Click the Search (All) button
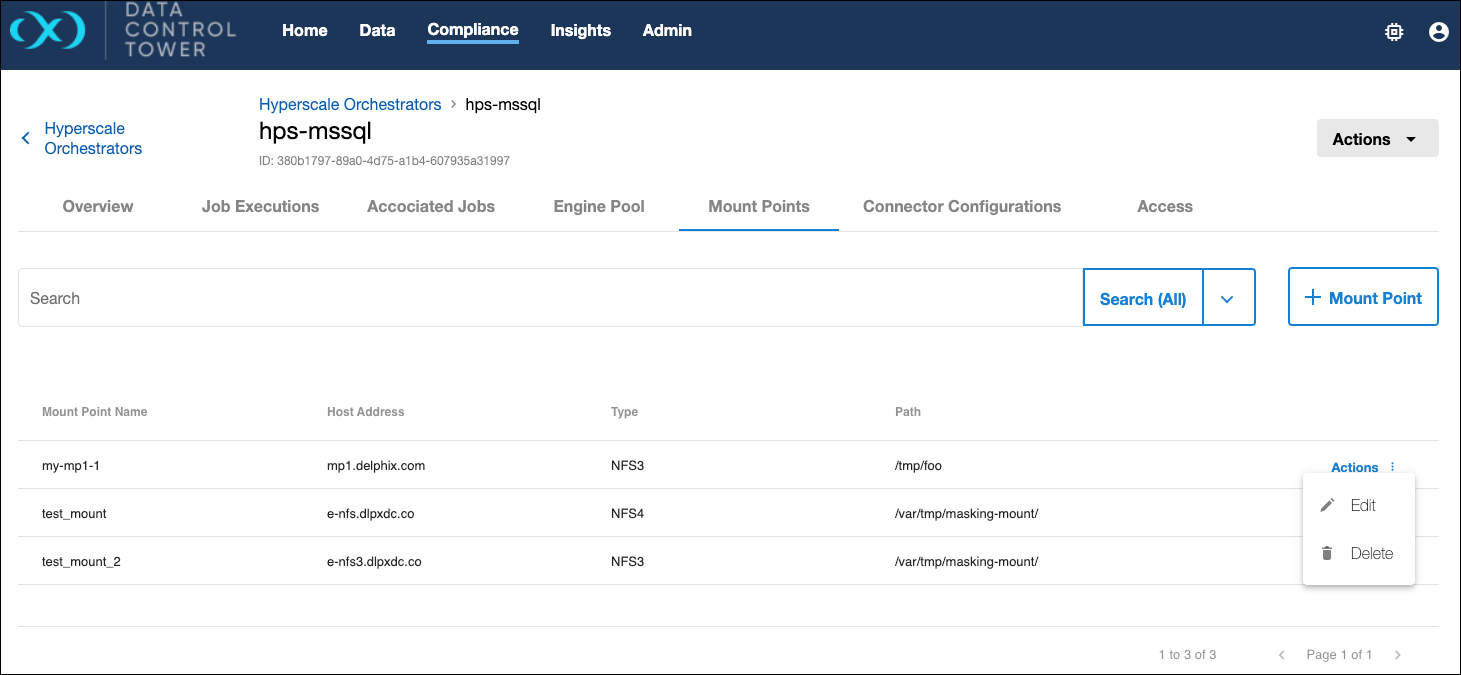Image resolution: width=1461 pixels, height=675 pixels. pyautogui.click(x=1142, y=298)
